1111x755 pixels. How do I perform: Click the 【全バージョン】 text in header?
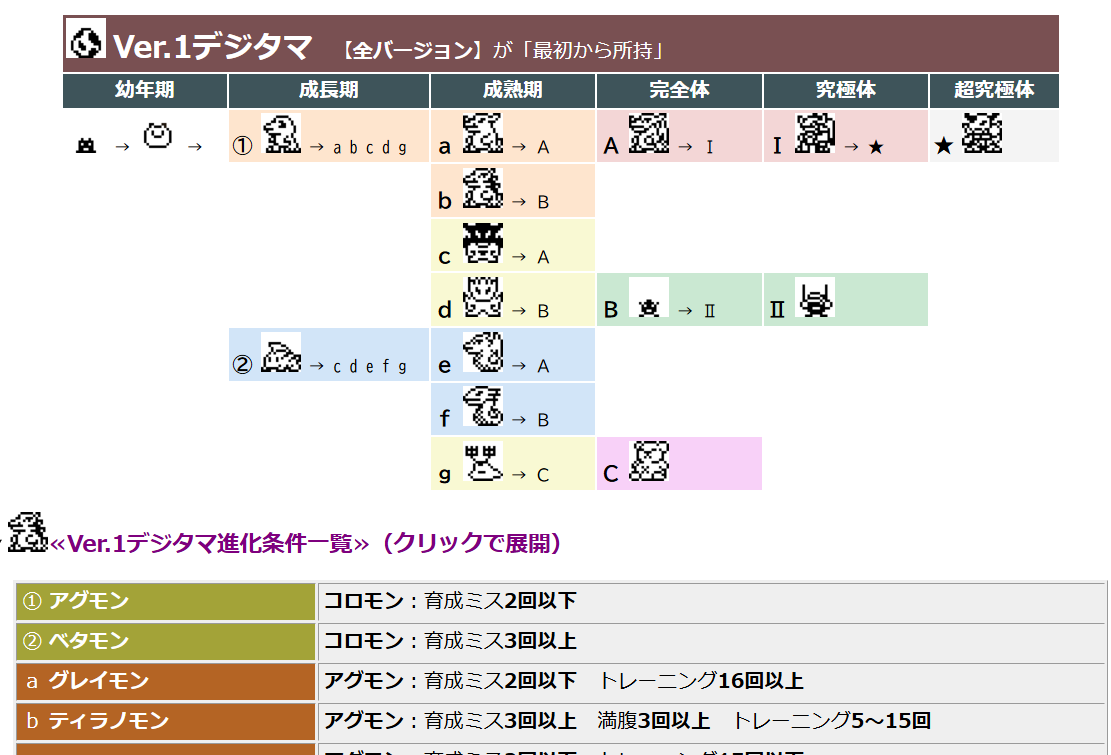[410, 50]
